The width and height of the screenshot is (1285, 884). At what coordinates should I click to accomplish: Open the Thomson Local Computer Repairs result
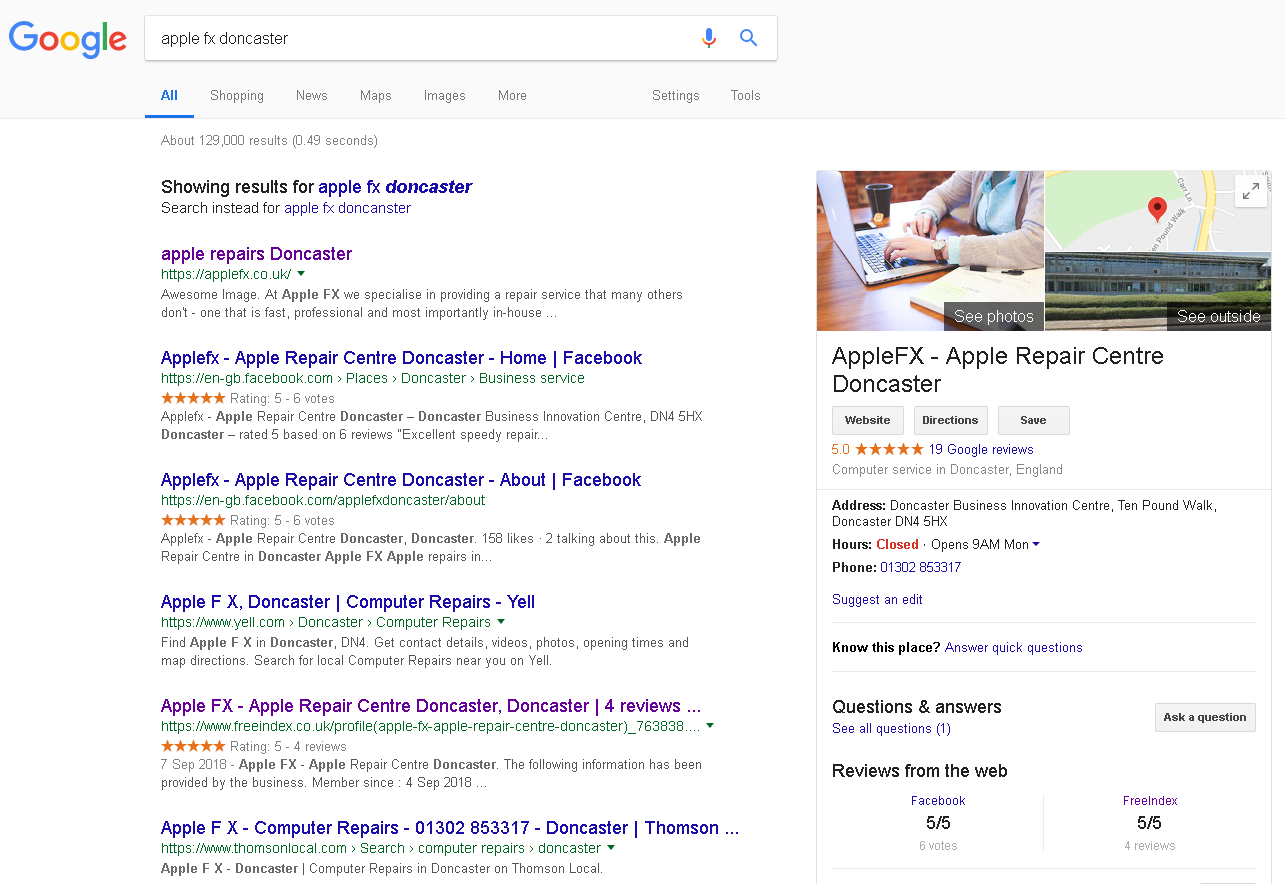450,828
